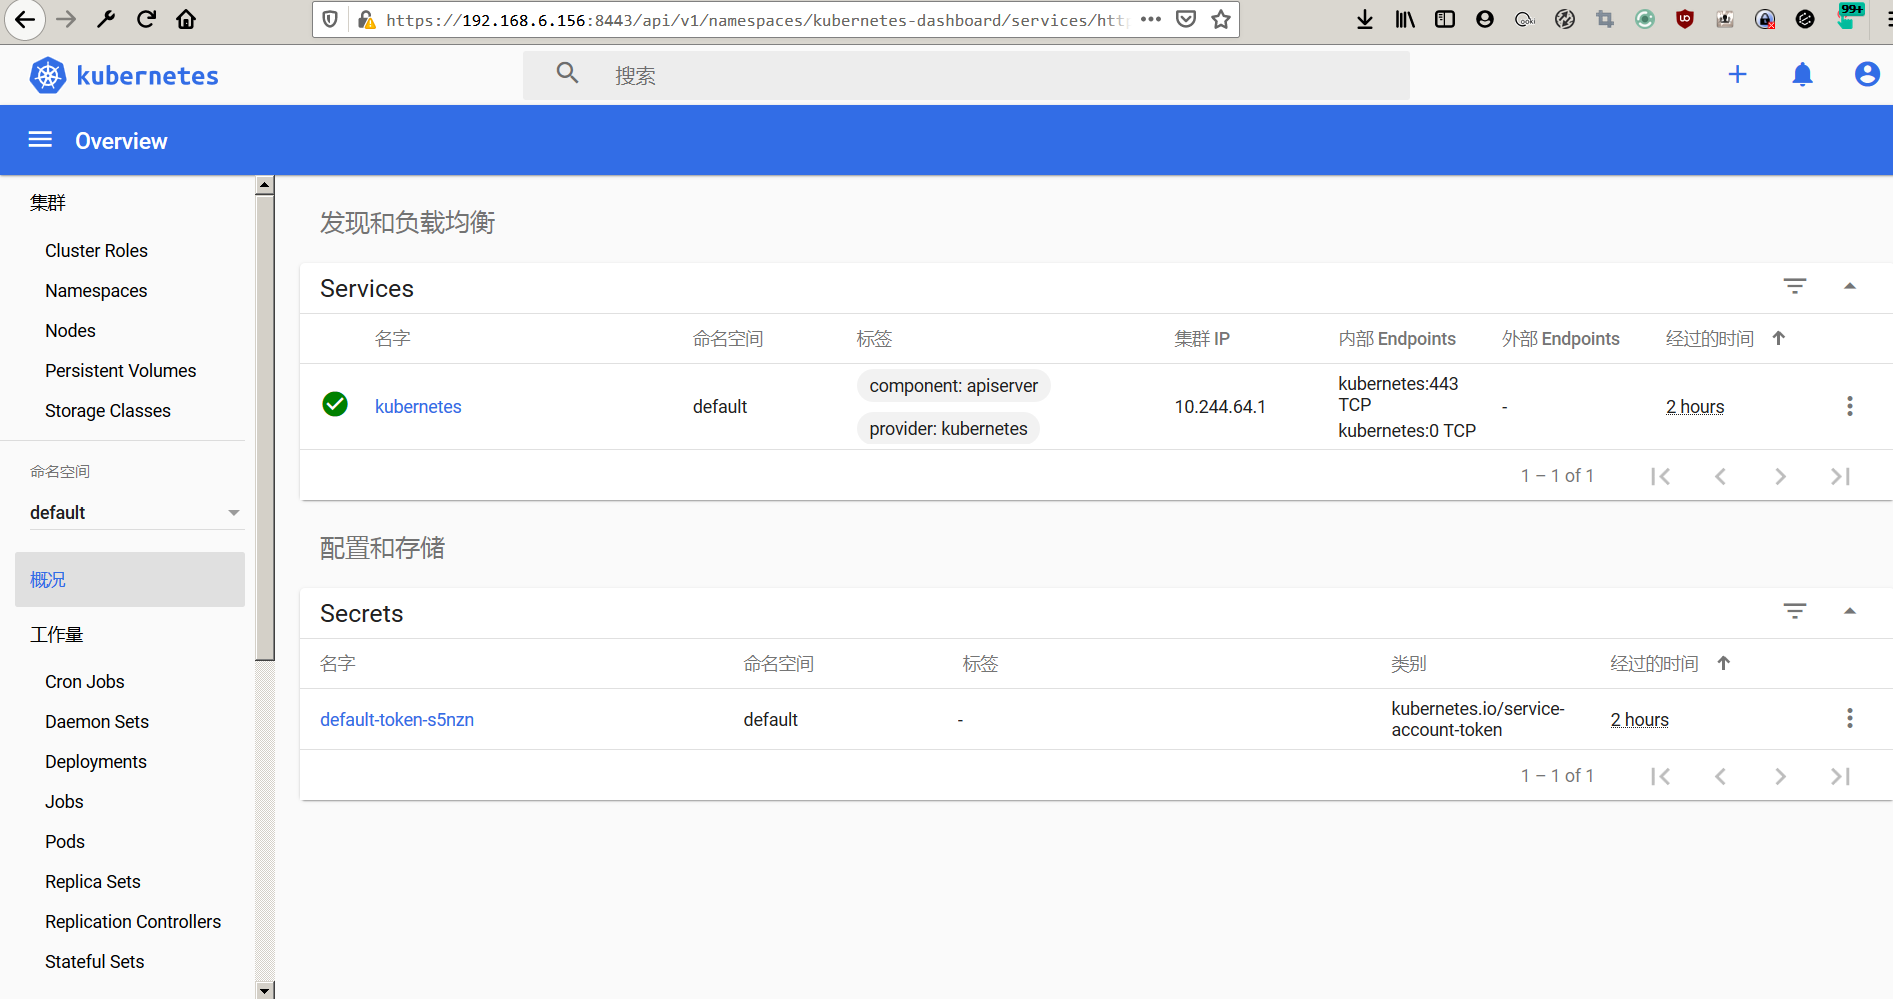Collapse the Services card
The width and height of the screenshot is (1893, 999).
[1850, 286]
